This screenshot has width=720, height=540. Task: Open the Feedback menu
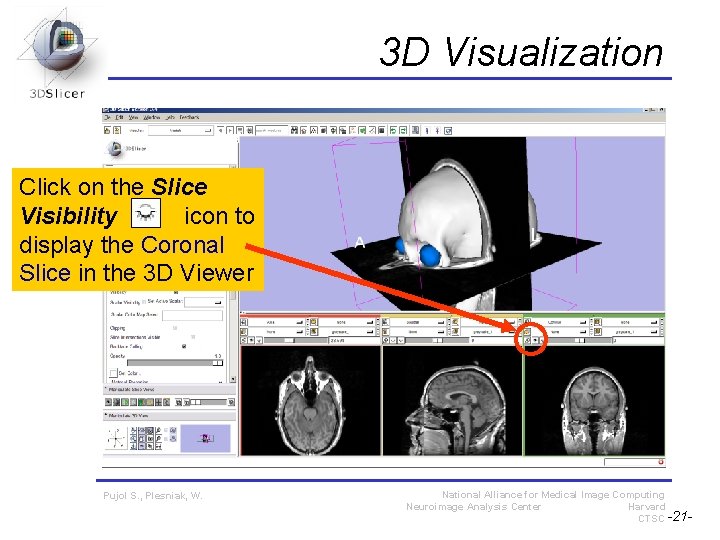pos(189,118)
